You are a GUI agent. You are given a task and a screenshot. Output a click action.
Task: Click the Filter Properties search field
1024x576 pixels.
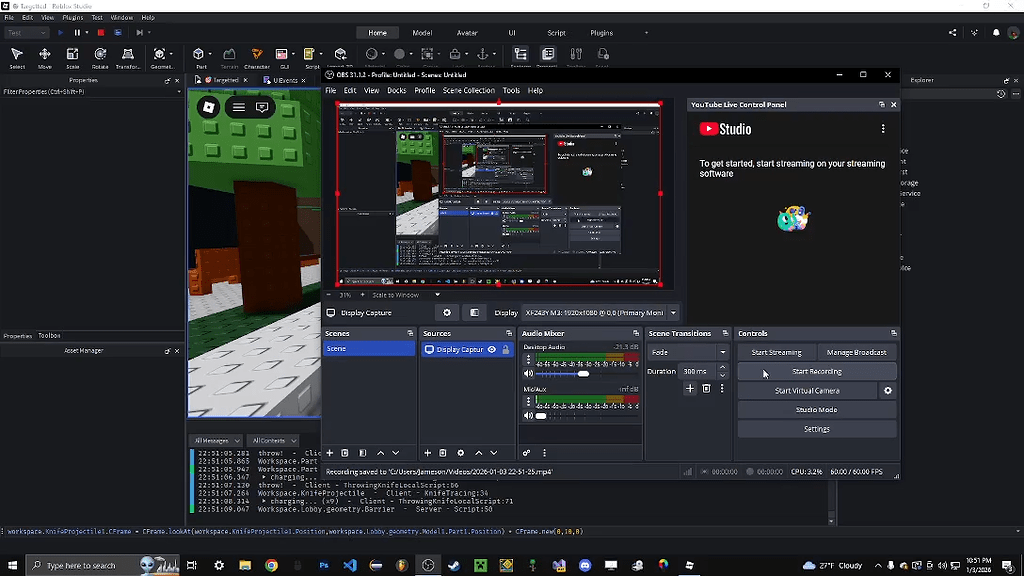click(x=90, y=92)
